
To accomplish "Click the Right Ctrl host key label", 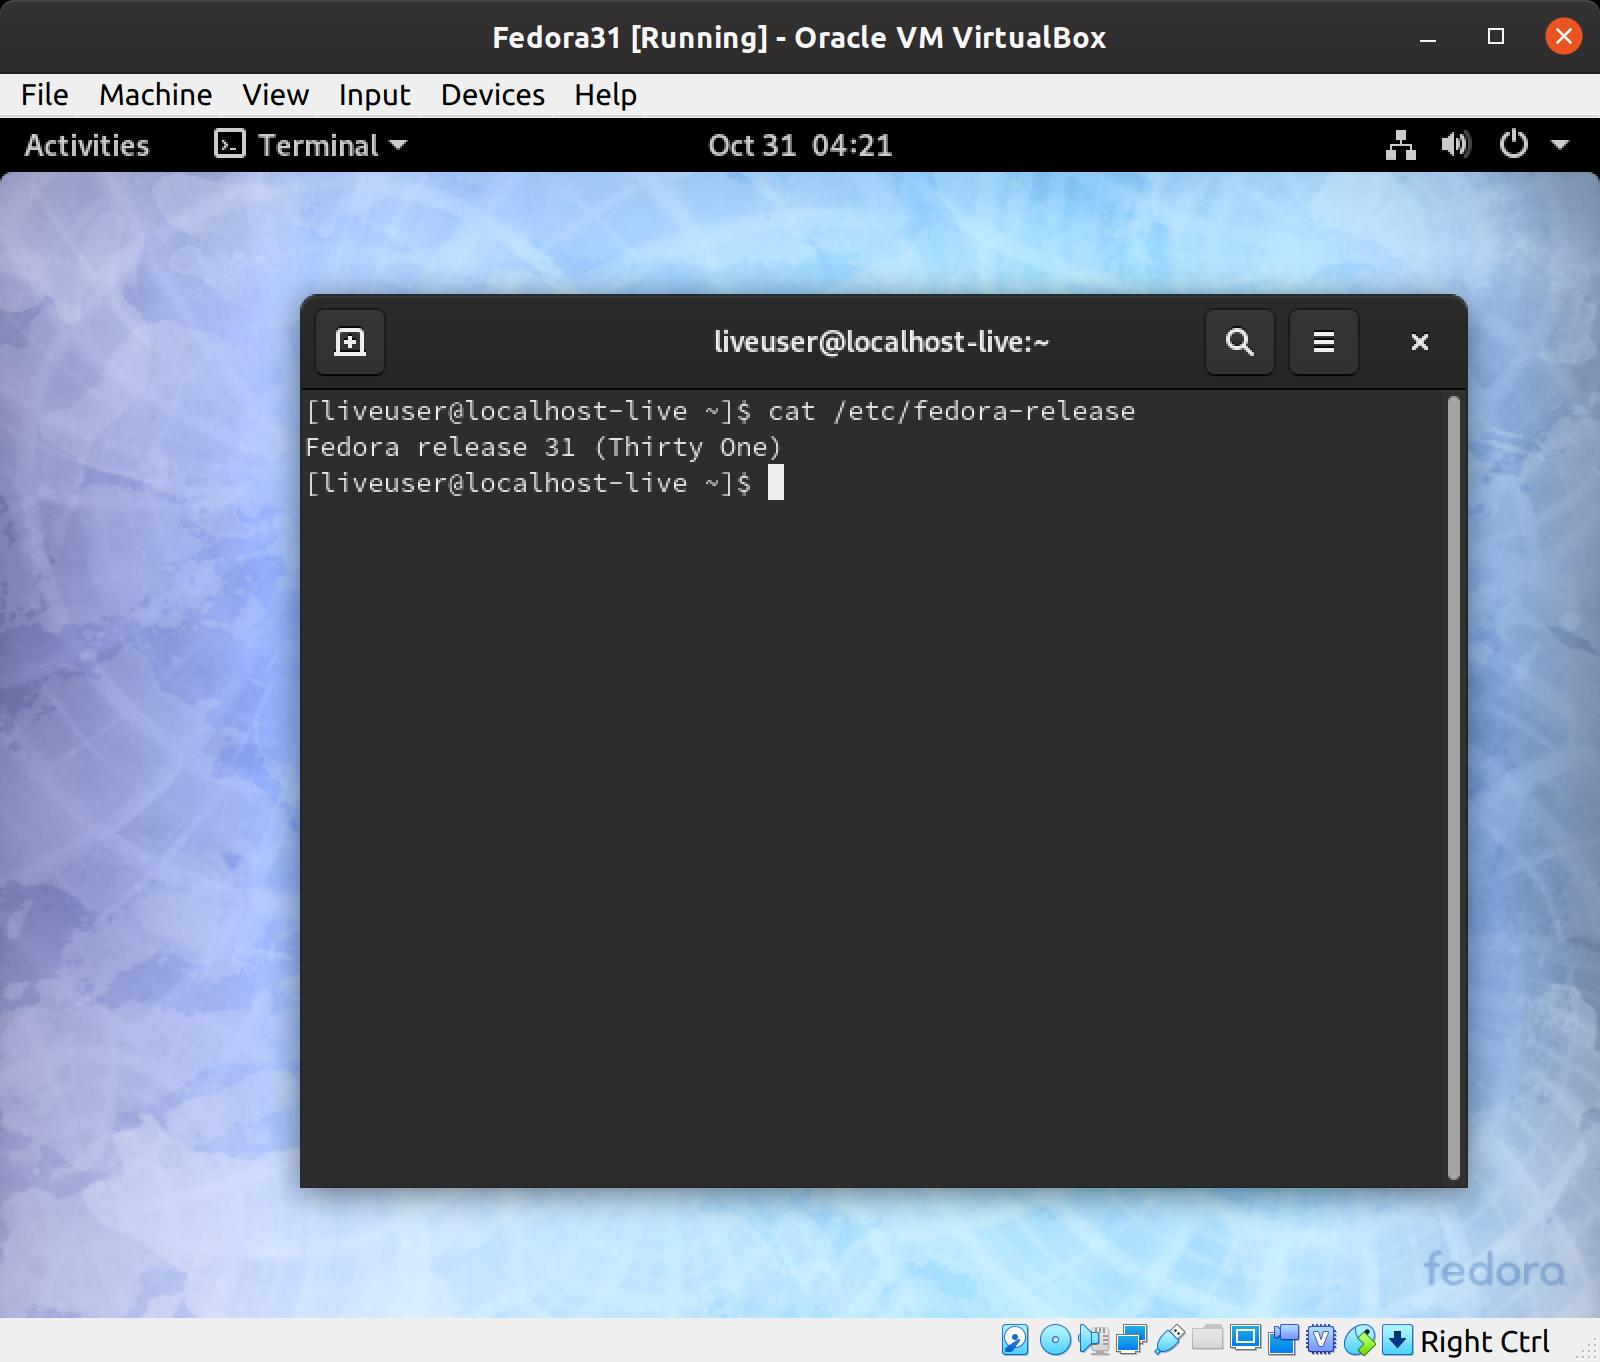I will (x=1485, y=1341).
